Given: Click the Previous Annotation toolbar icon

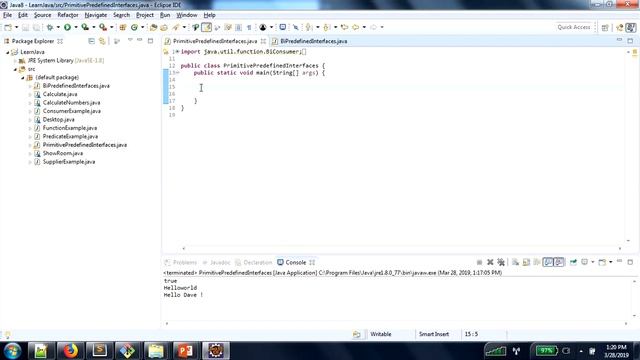Looking at the screenshot, I should 326,27.
